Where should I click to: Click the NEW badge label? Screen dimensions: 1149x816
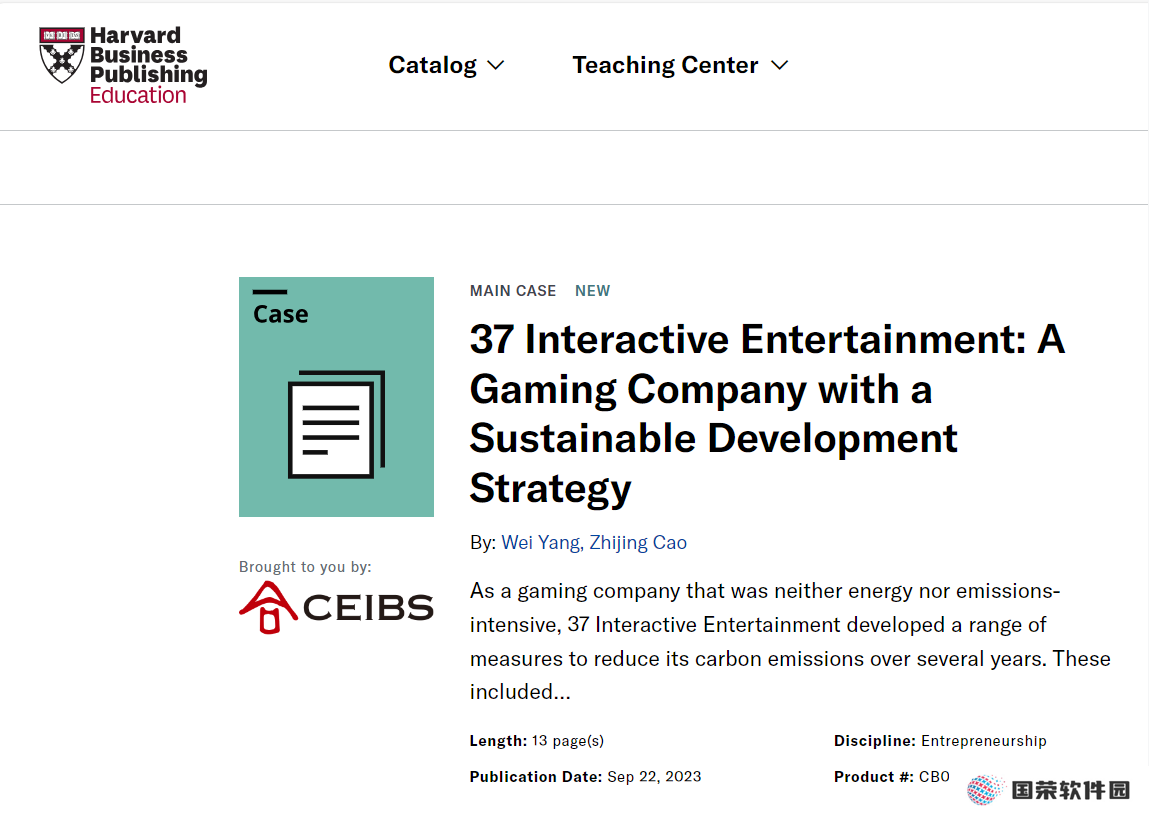593,291
